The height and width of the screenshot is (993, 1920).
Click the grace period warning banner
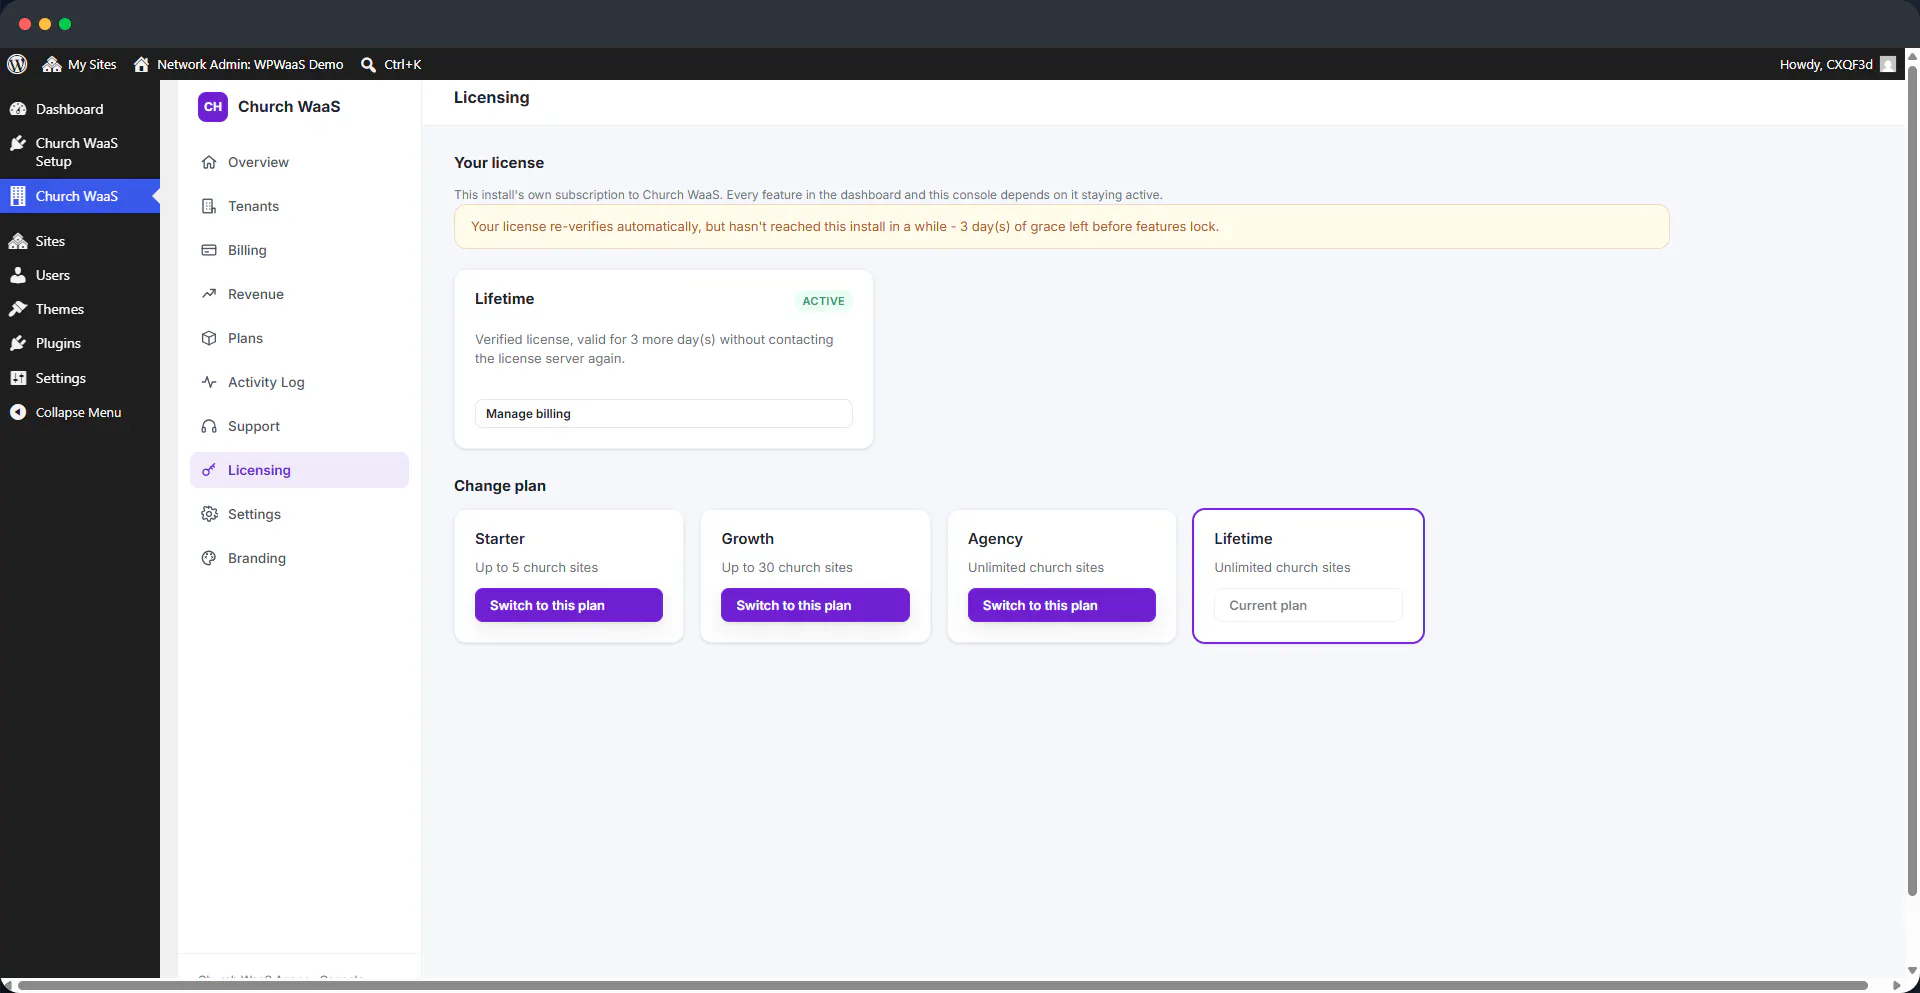pyautogui.click(x=1061, y=227)
